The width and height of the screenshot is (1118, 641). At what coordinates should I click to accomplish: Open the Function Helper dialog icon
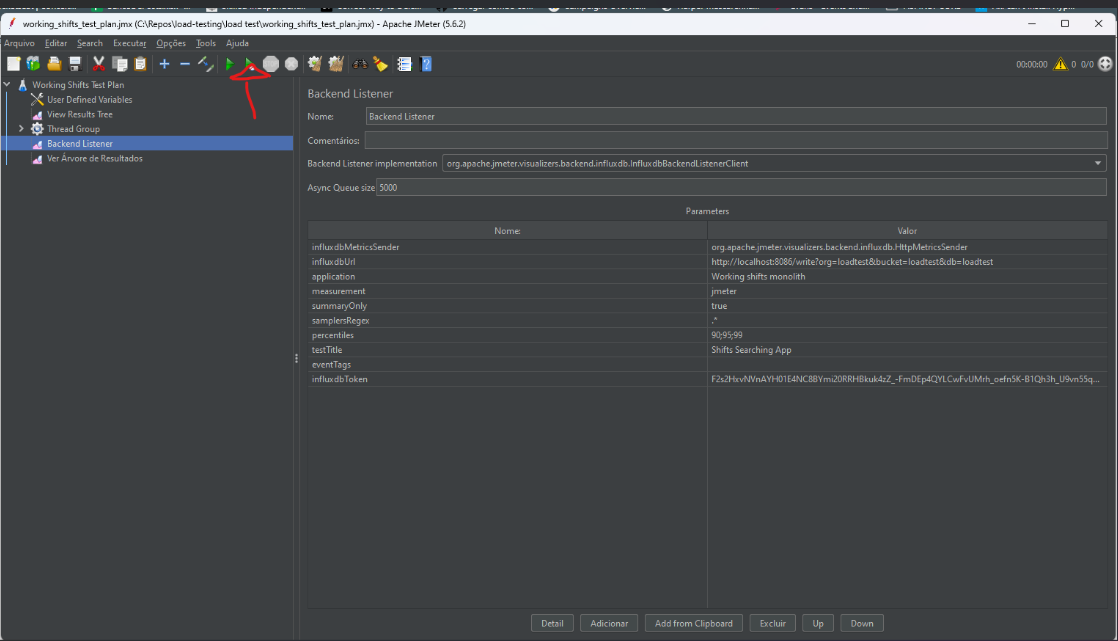404,64
